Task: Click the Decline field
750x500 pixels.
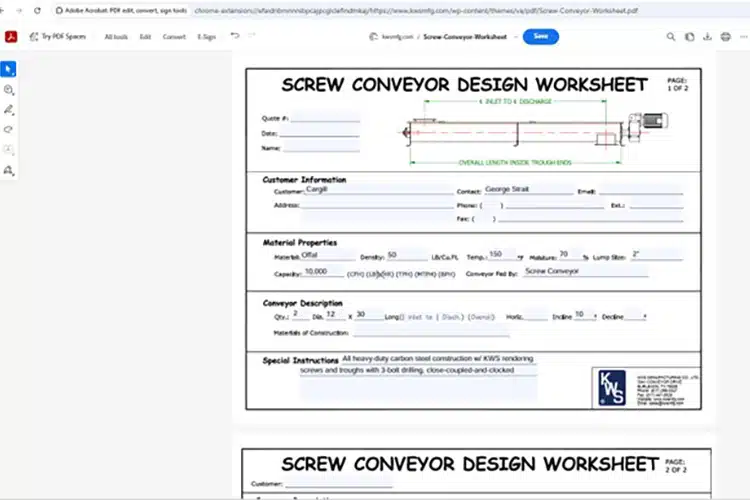Action: click(635, 316)
